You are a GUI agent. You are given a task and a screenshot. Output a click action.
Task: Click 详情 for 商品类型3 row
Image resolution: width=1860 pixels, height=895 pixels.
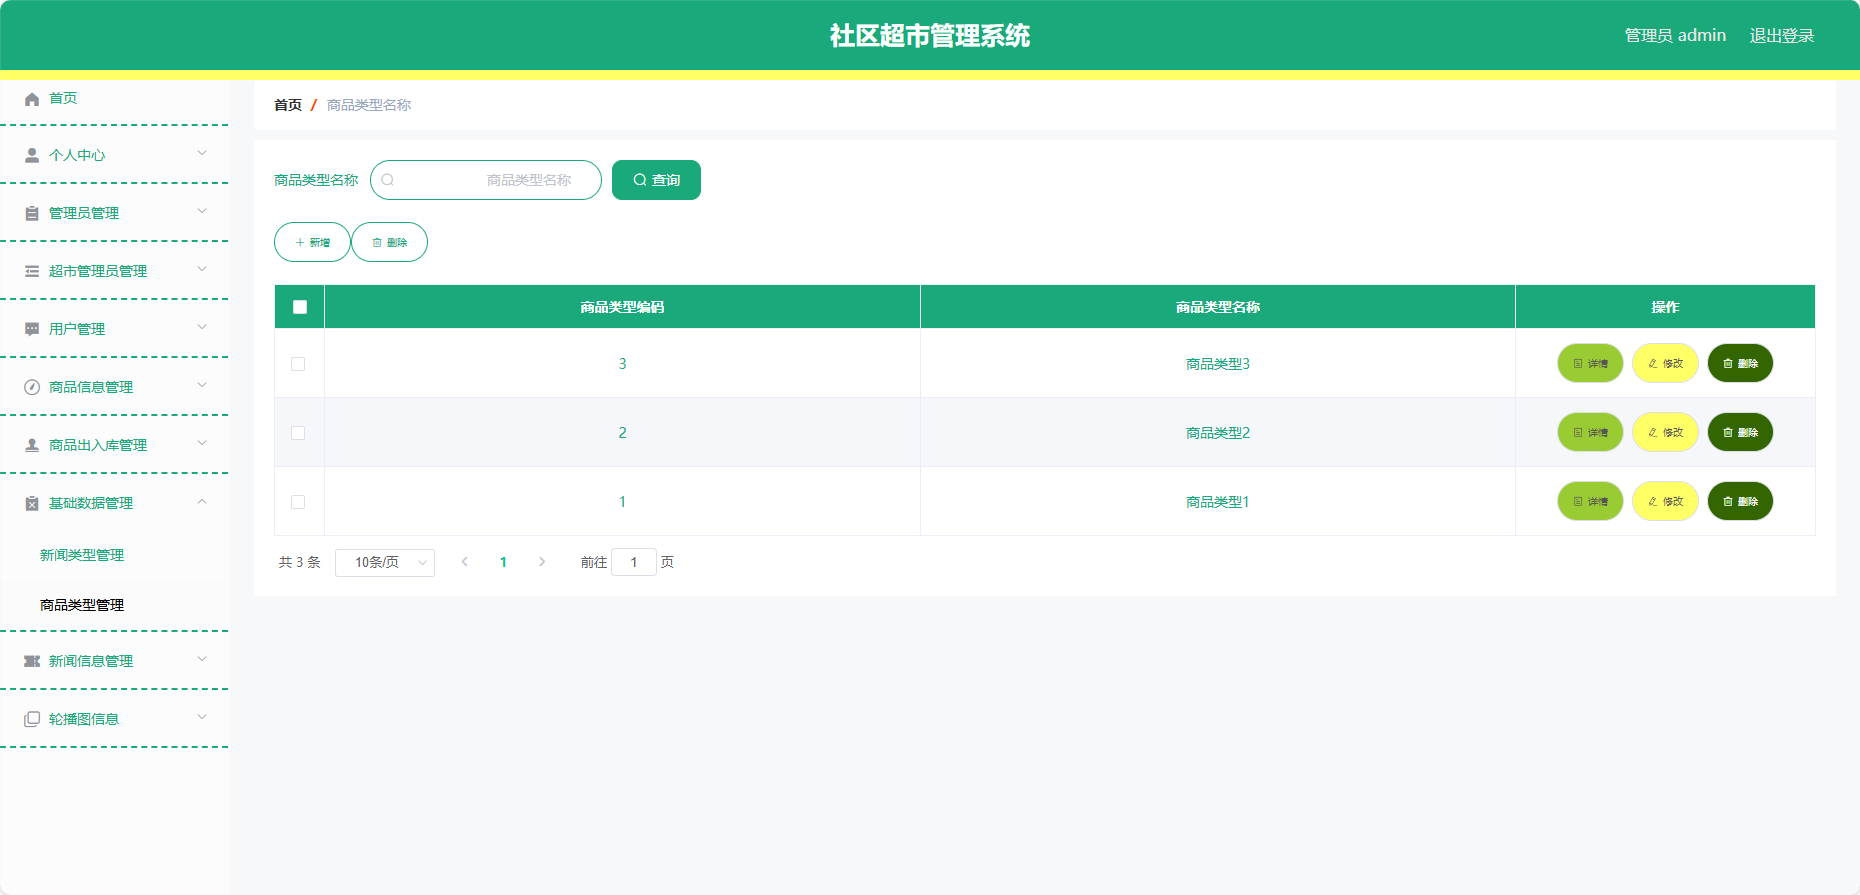tap(1590, 364)
